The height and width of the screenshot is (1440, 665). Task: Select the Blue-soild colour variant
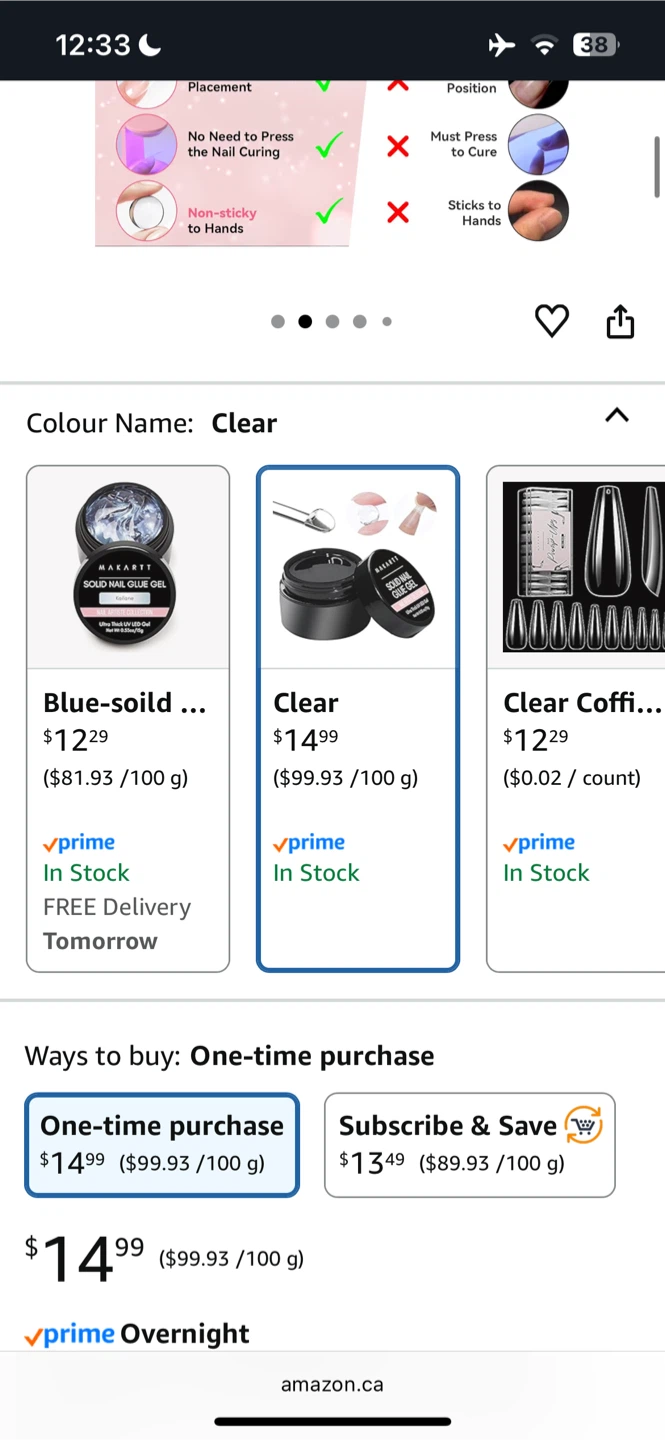(128, 718)
